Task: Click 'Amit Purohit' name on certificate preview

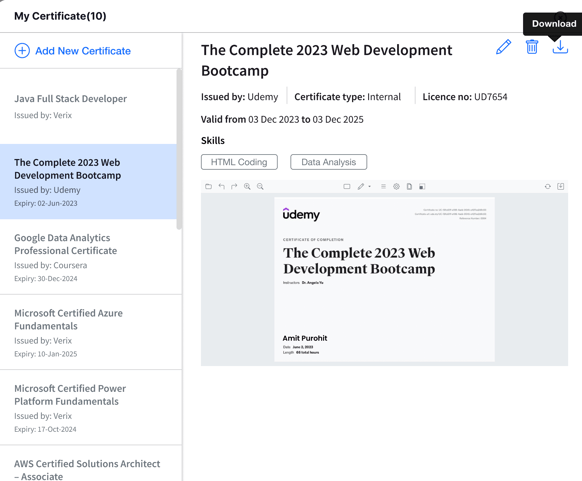Action: [305, 338]
